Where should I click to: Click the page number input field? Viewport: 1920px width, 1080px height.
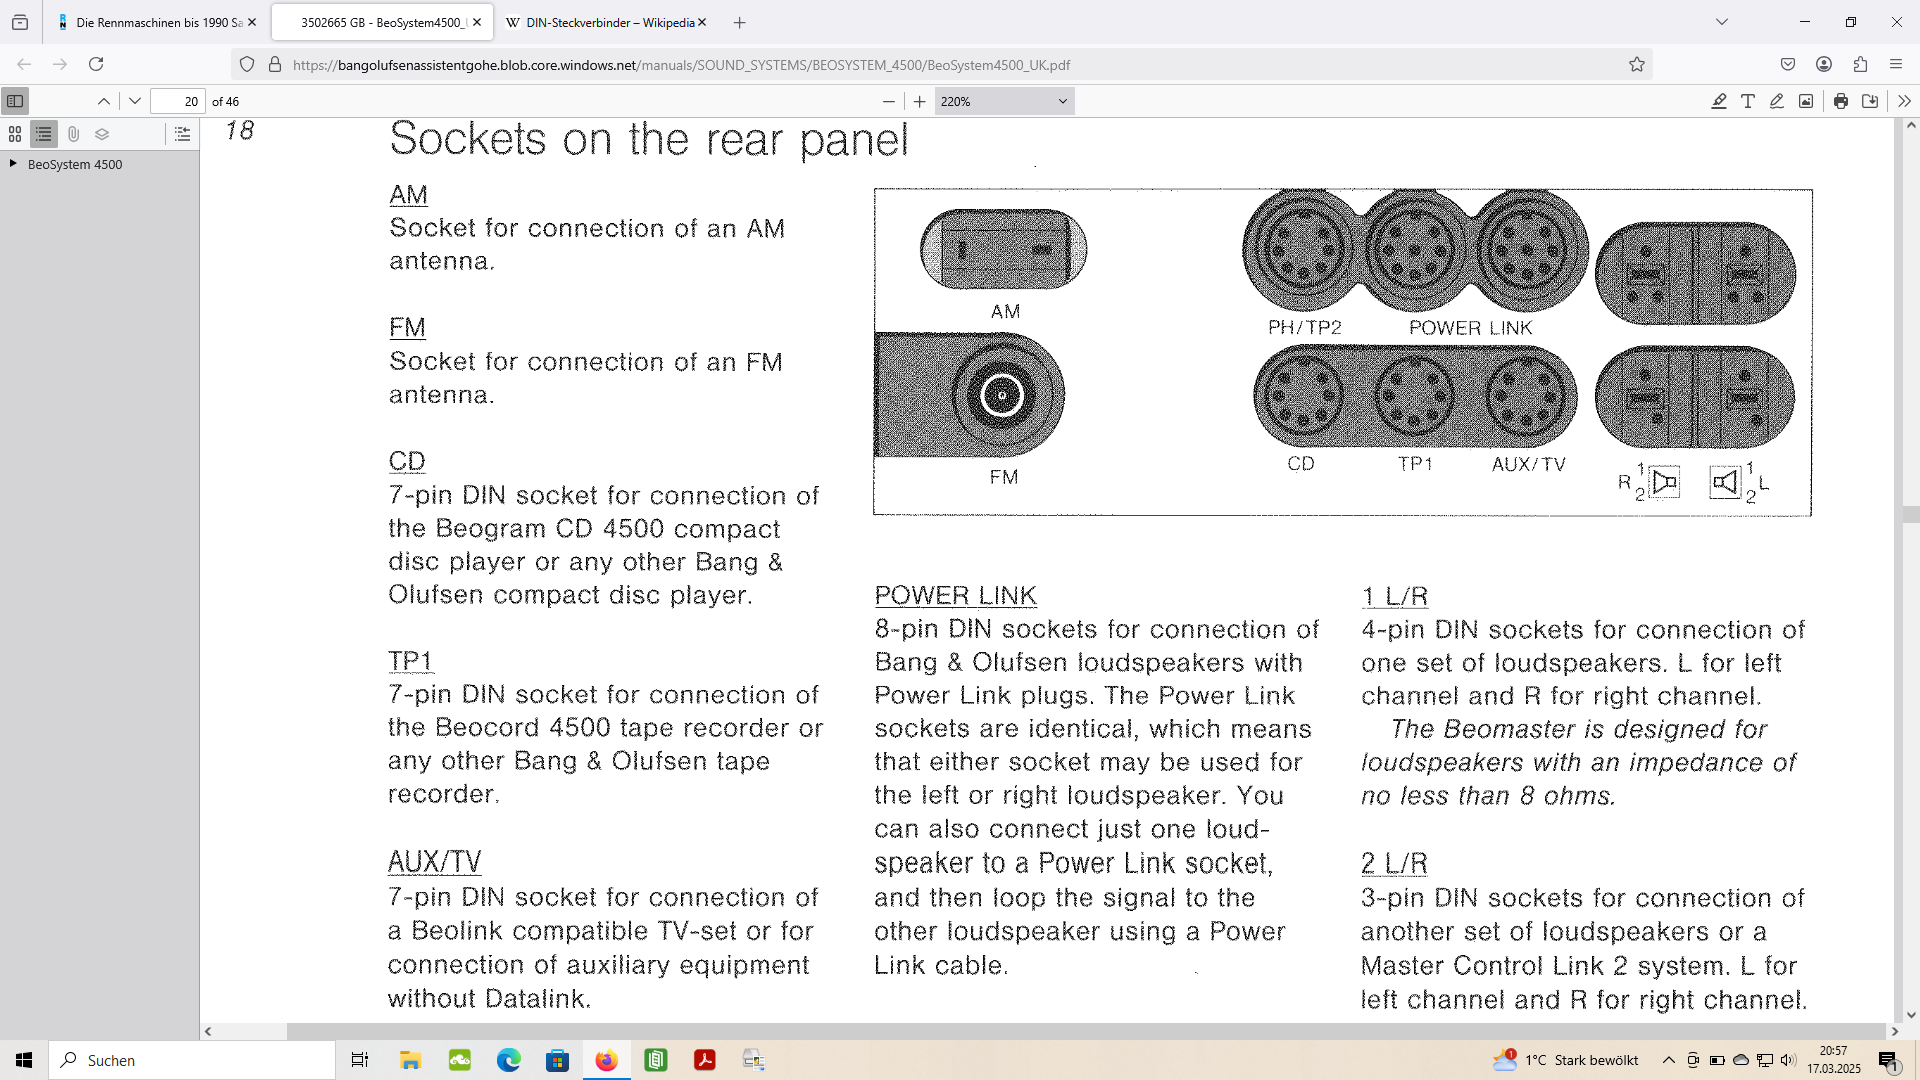pos(178,101)
